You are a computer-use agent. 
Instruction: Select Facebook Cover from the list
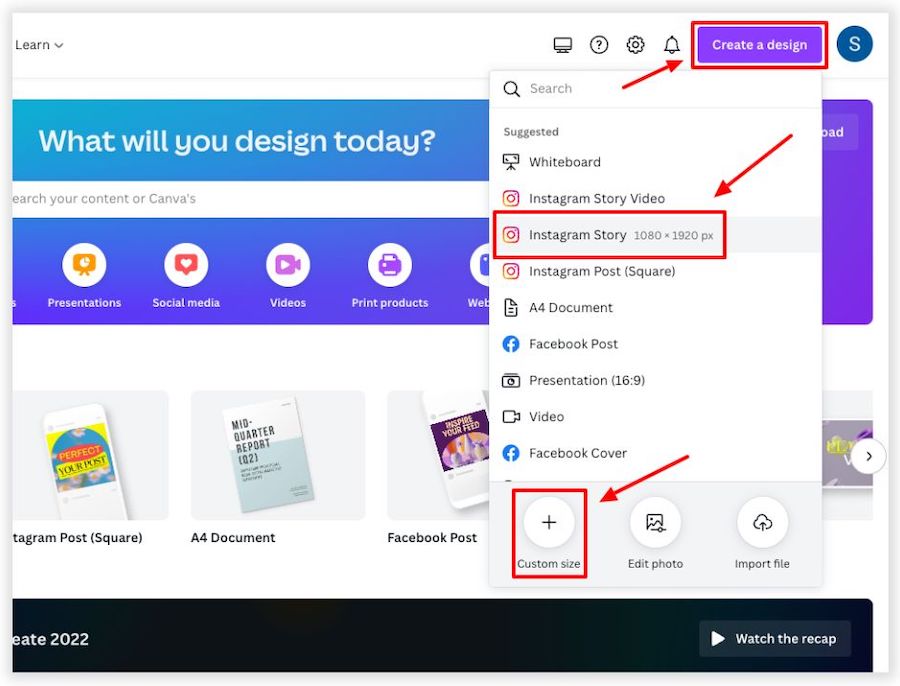point(577,453)
